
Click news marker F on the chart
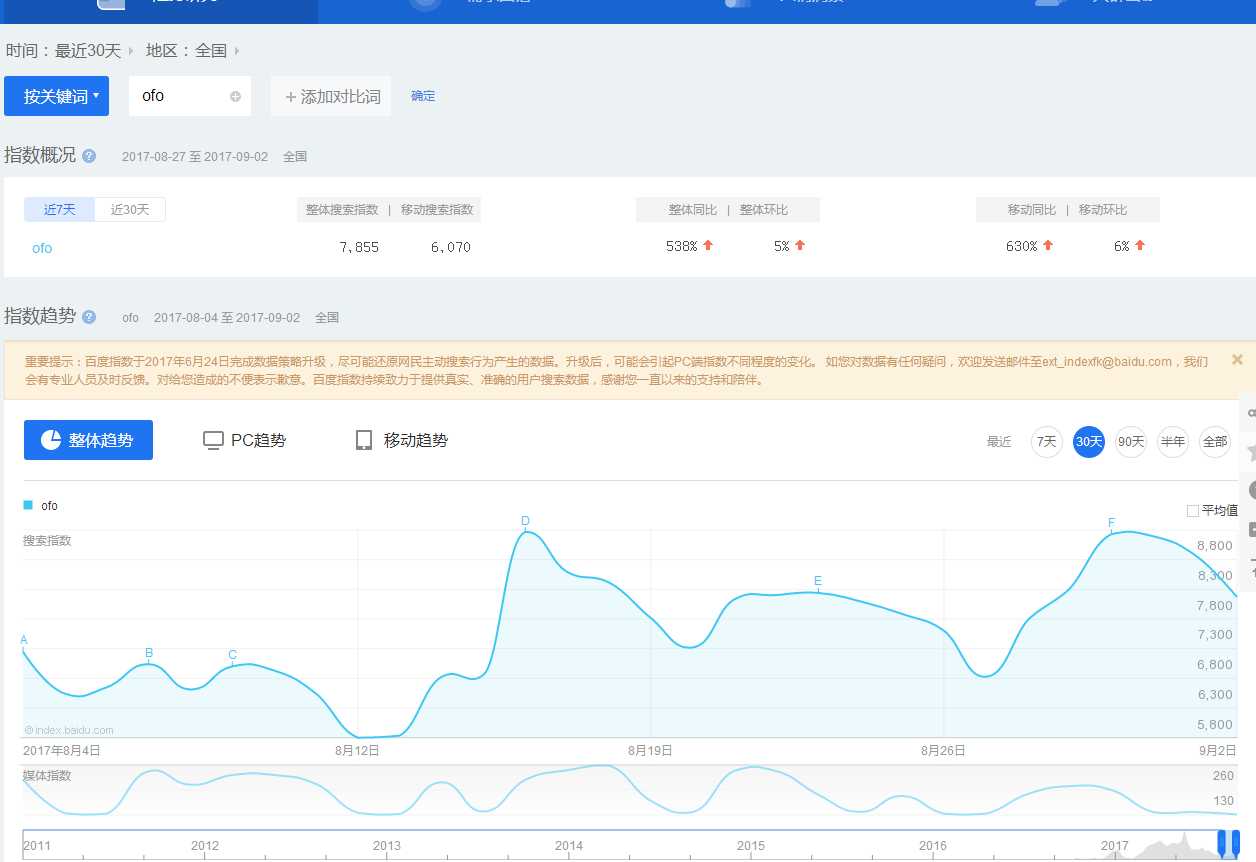coord(1111,523)
